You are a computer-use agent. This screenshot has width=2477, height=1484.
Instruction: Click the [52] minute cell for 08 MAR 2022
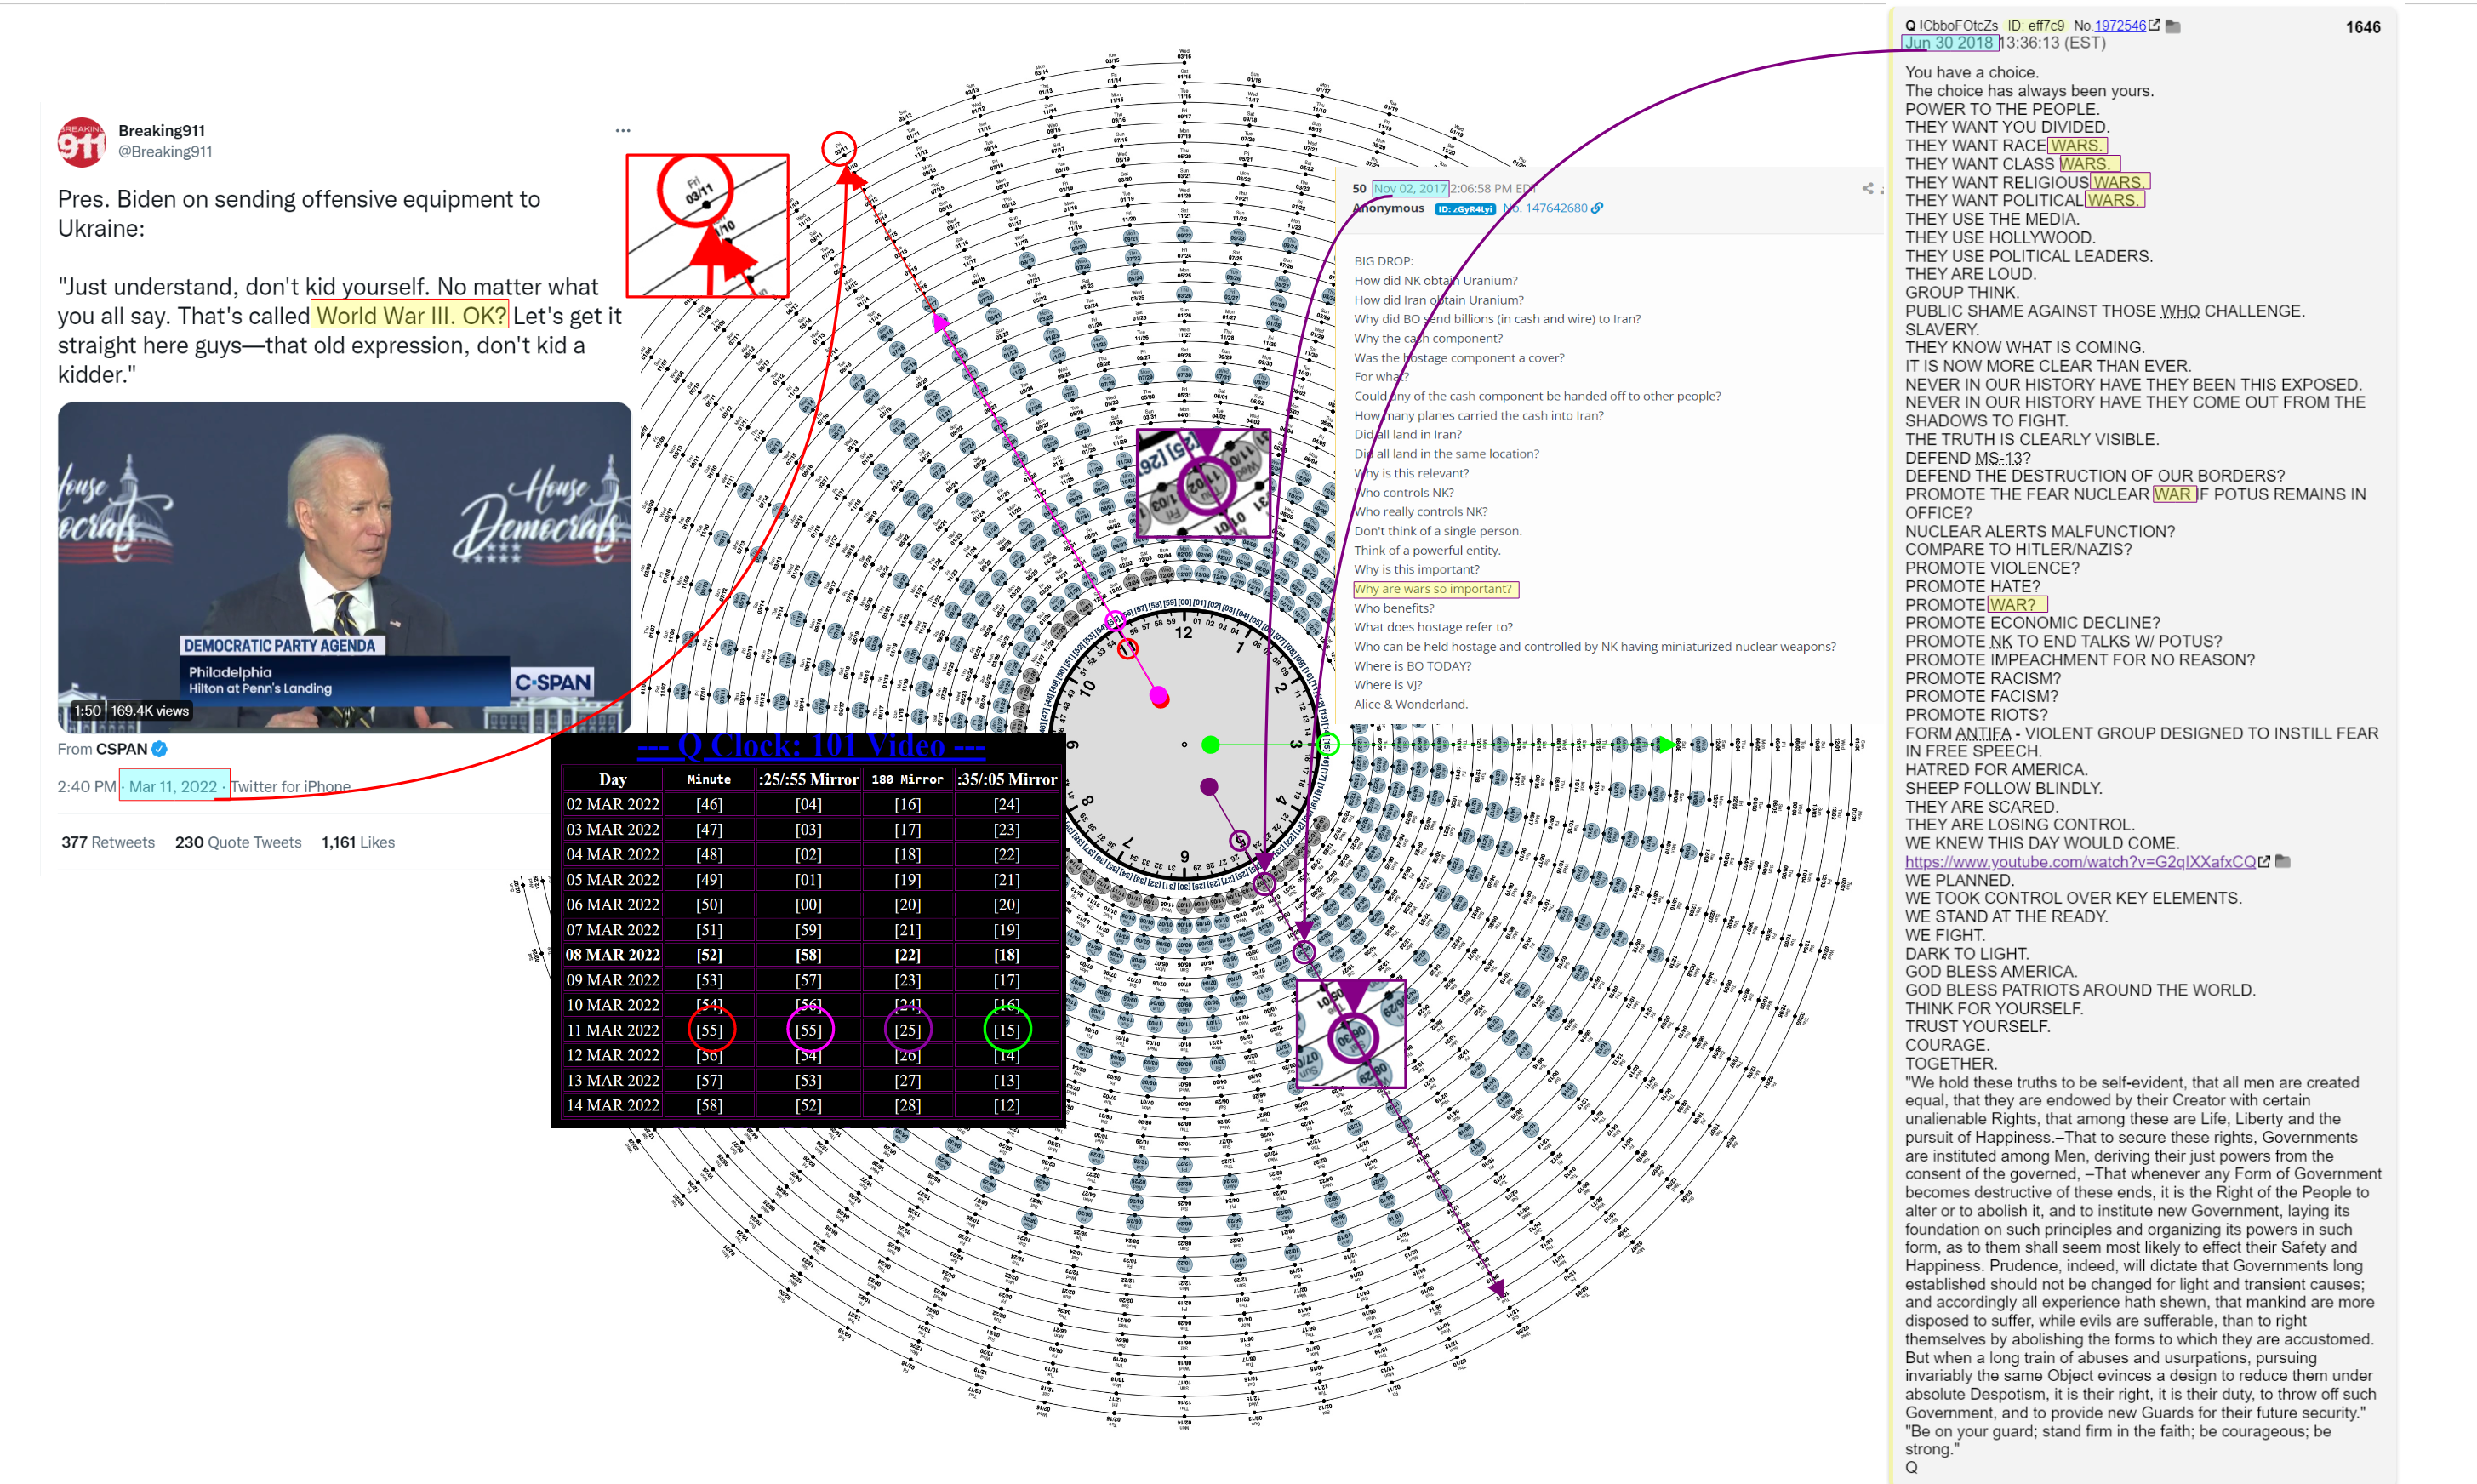[x=709, y=954]
